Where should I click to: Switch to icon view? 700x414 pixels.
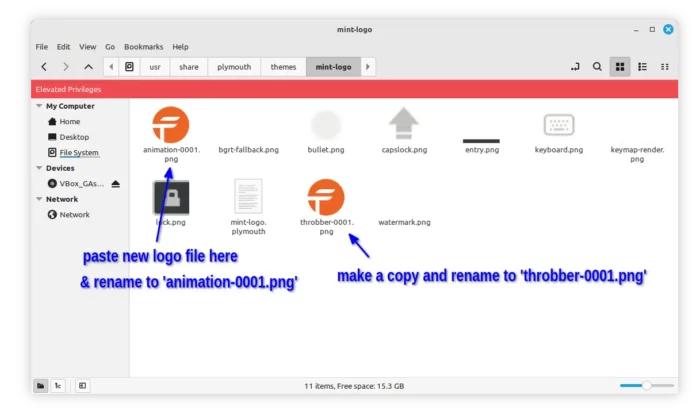click(620, 67)
